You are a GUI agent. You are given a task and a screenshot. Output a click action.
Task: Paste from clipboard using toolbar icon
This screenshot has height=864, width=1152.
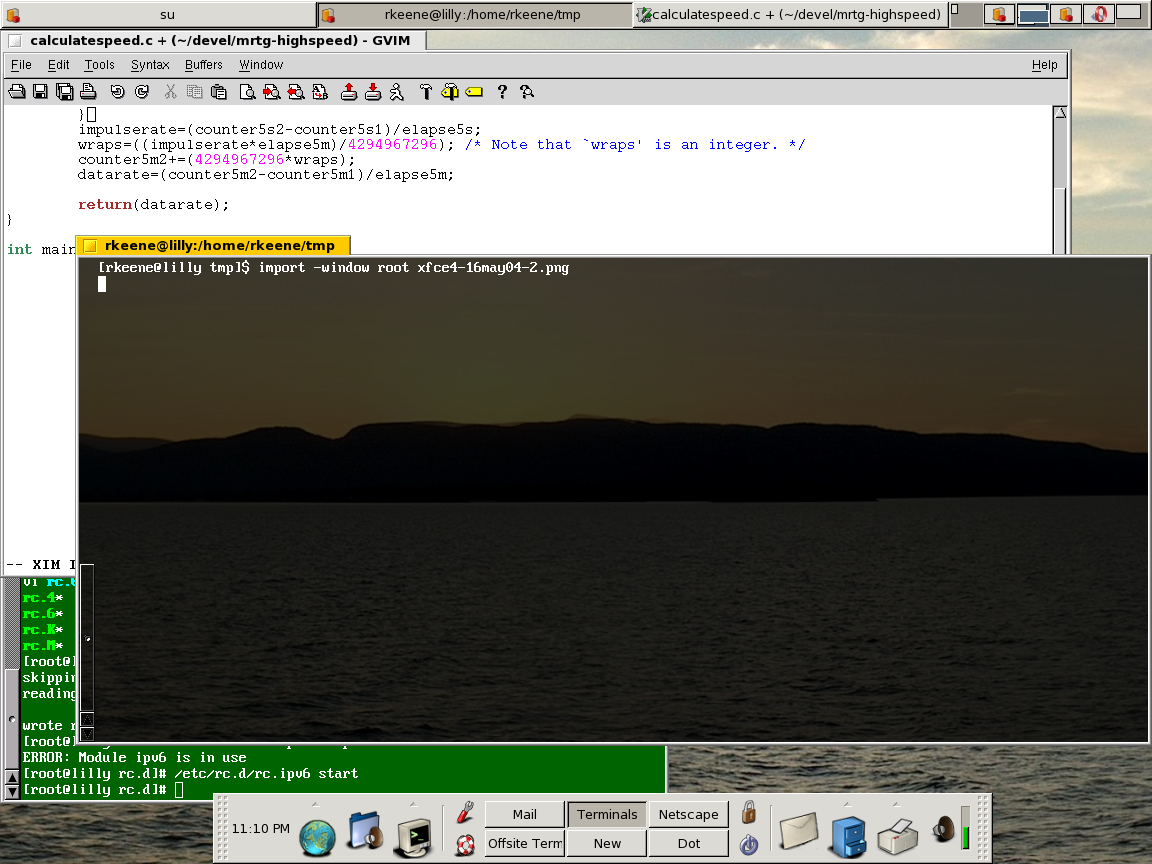click(x=218, y=92)
